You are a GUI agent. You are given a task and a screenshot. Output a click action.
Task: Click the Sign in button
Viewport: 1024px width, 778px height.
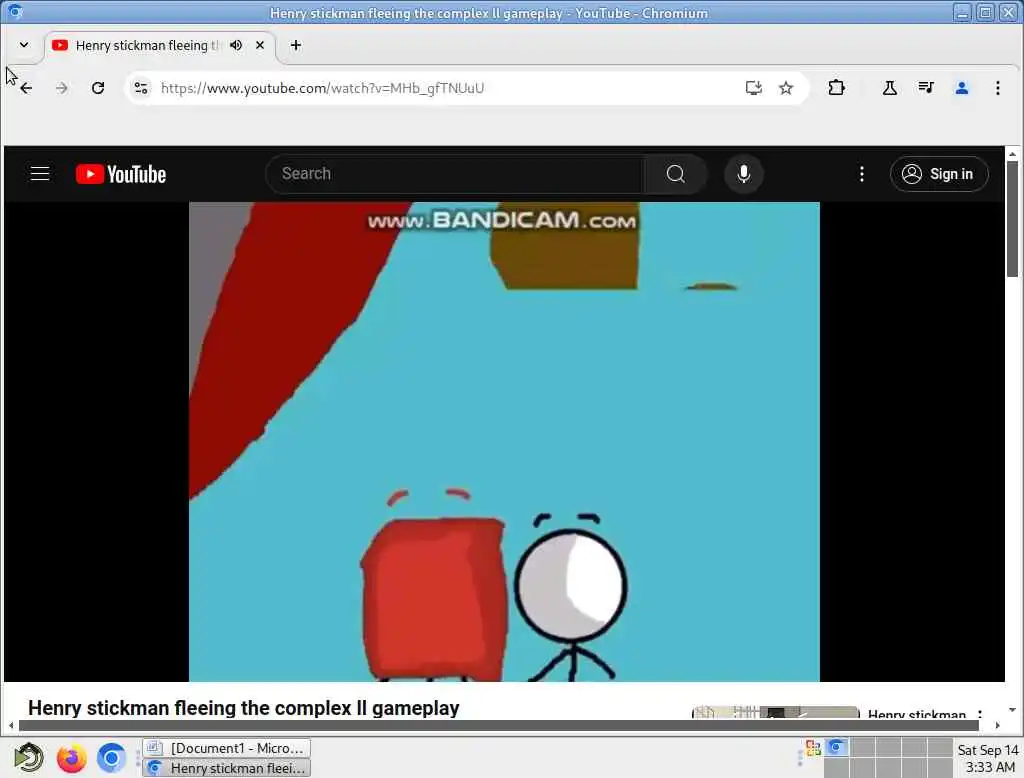(938, 174)
